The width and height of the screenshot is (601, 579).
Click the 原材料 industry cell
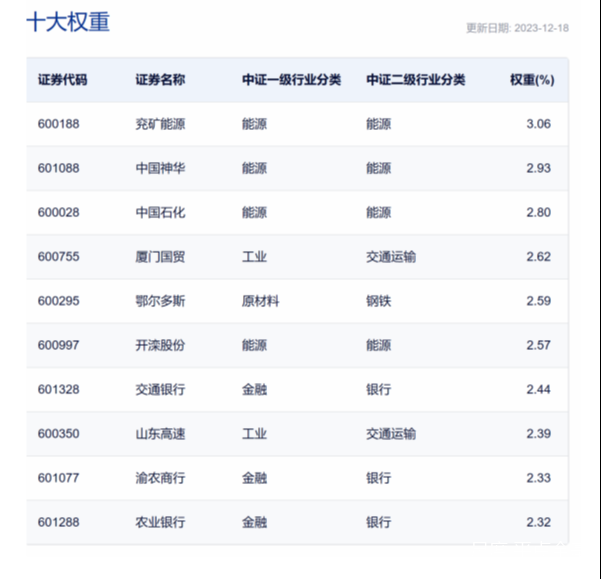[x=260, y=301]
